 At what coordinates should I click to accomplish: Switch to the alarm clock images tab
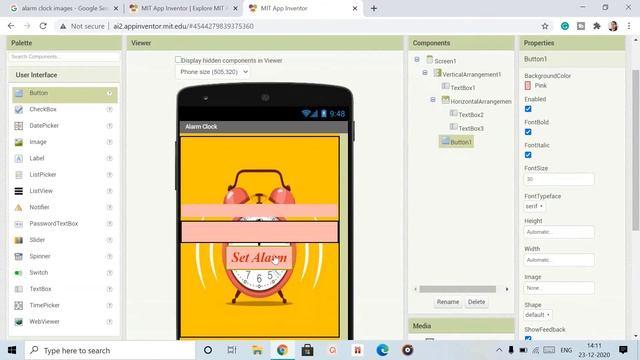(x=64, y=8)
